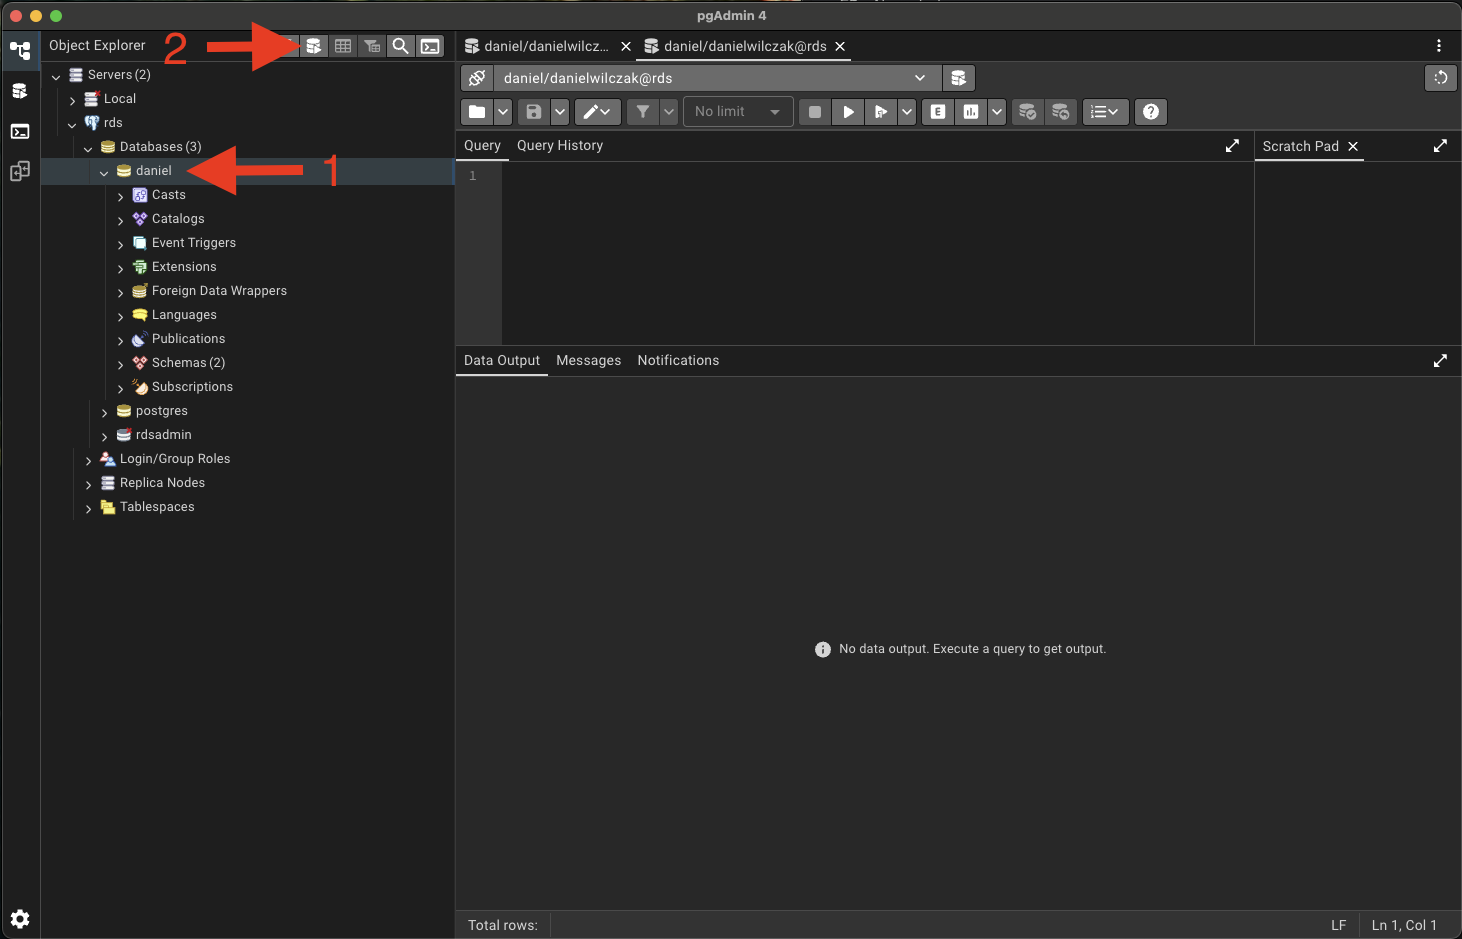Open settings gear in left sidebar
This screenshot has height=939, width=1462.
(20, 919)
